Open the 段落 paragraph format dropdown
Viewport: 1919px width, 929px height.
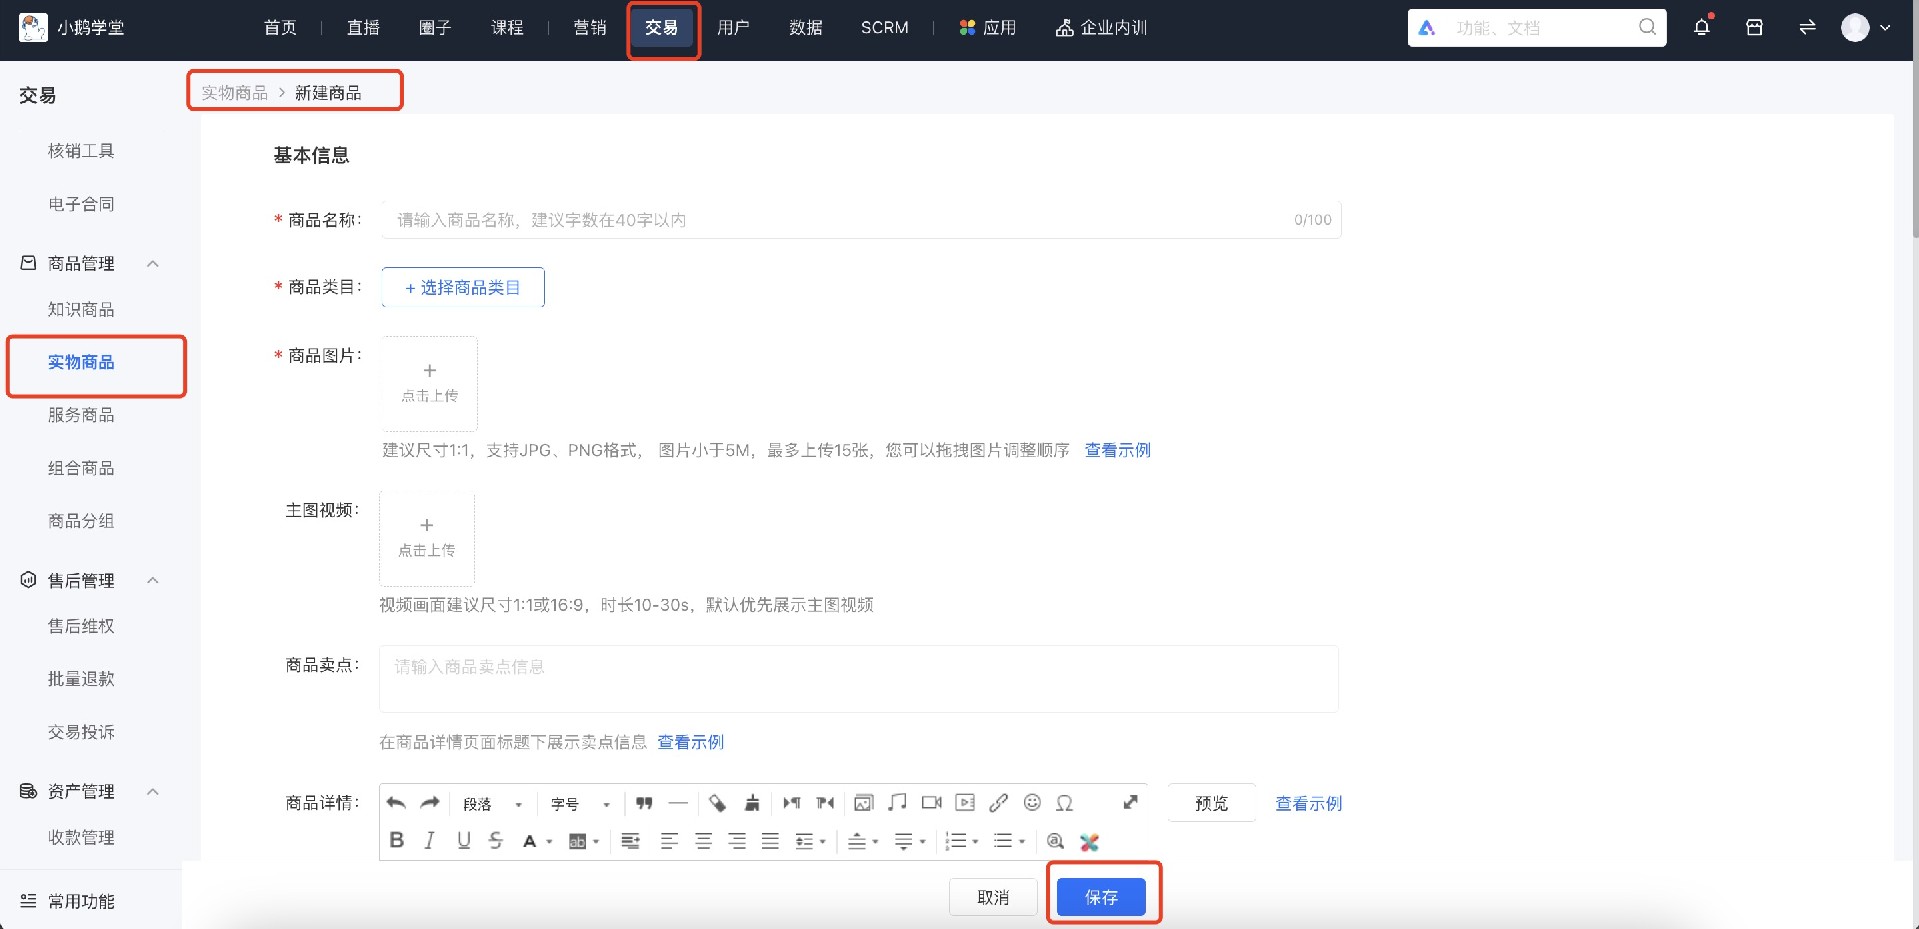(492, 804)
